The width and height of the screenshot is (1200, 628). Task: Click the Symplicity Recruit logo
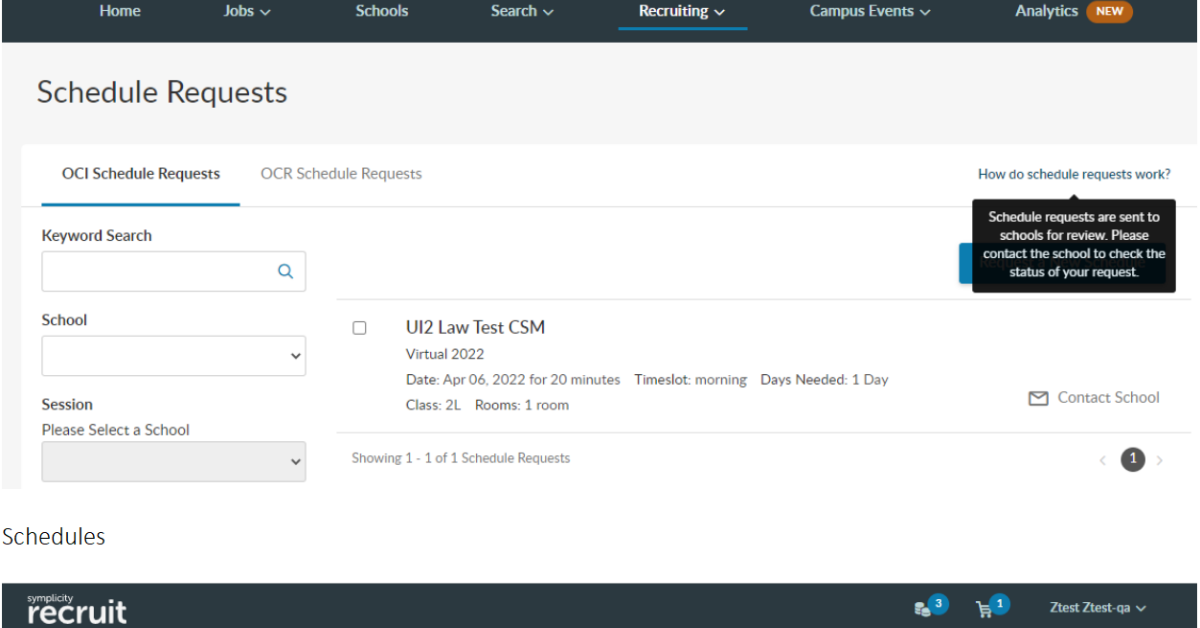pyautogui.click(x=77, y=607)
